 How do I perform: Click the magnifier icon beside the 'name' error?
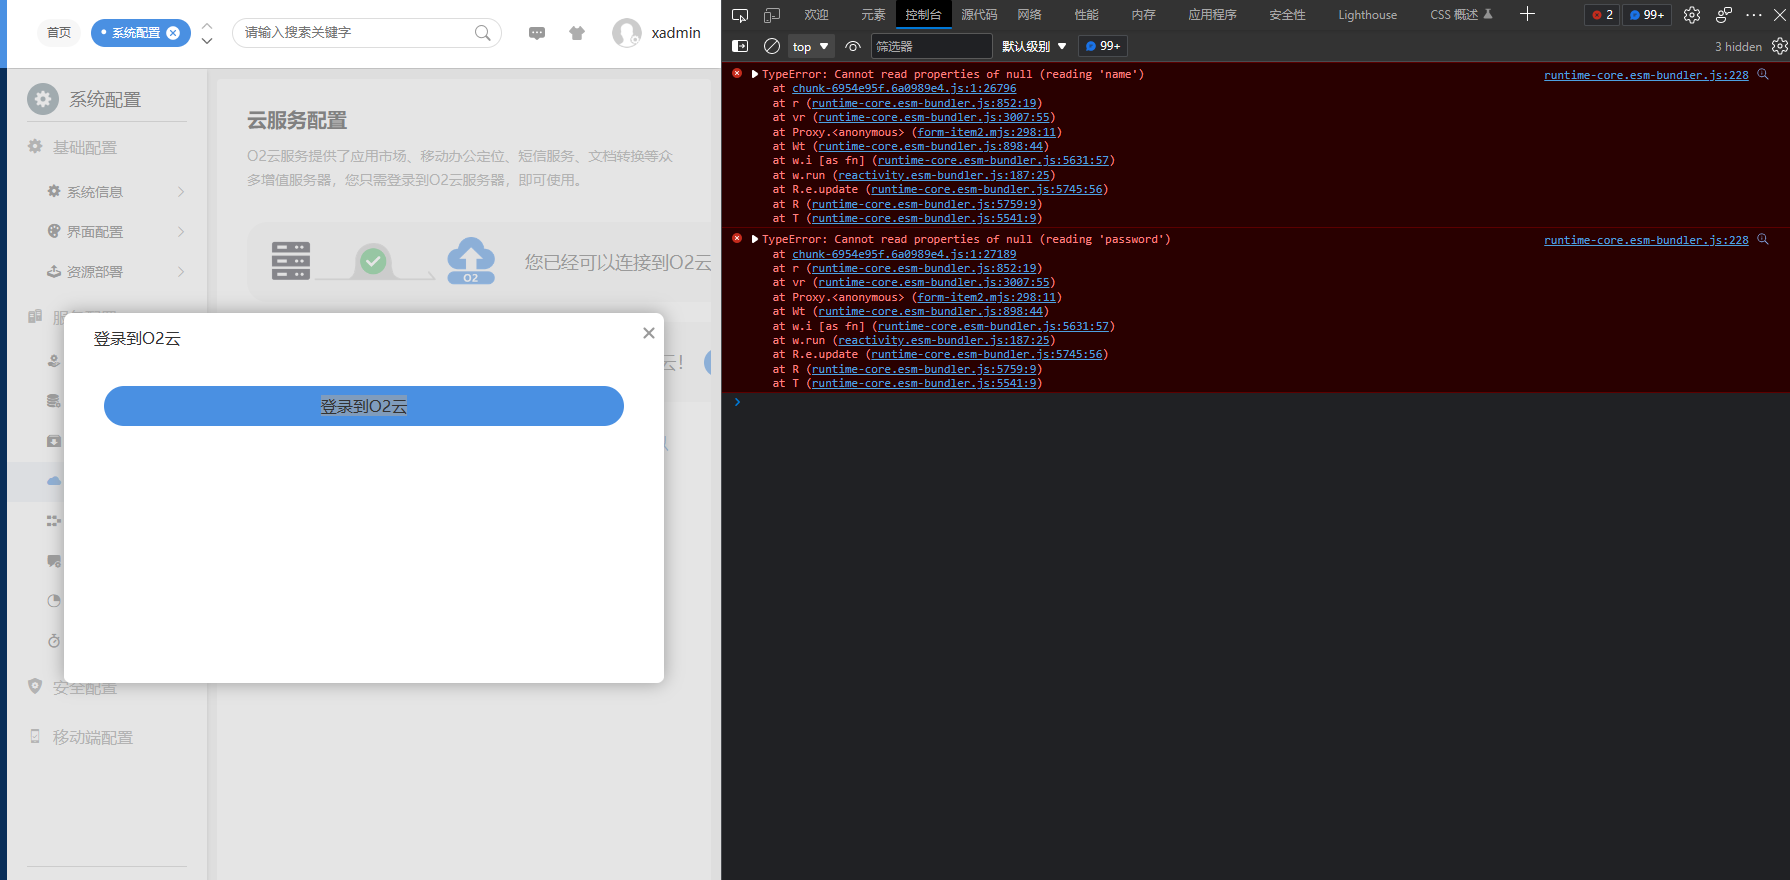click(1763, 74)
